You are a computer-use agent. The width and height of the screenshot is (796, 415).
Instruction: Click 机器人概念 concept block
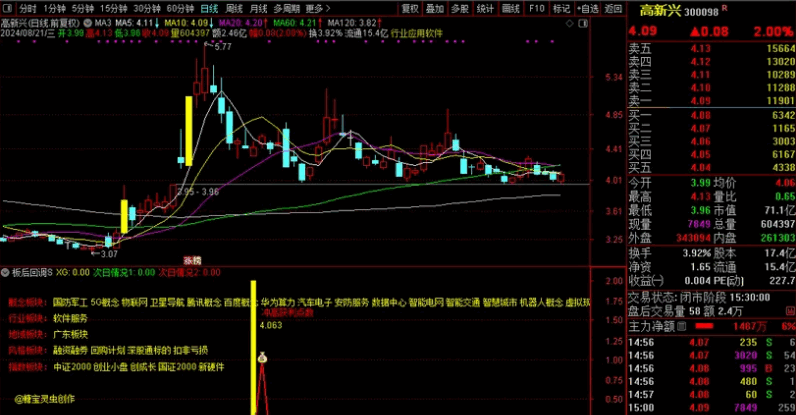(x=542, y=303)
